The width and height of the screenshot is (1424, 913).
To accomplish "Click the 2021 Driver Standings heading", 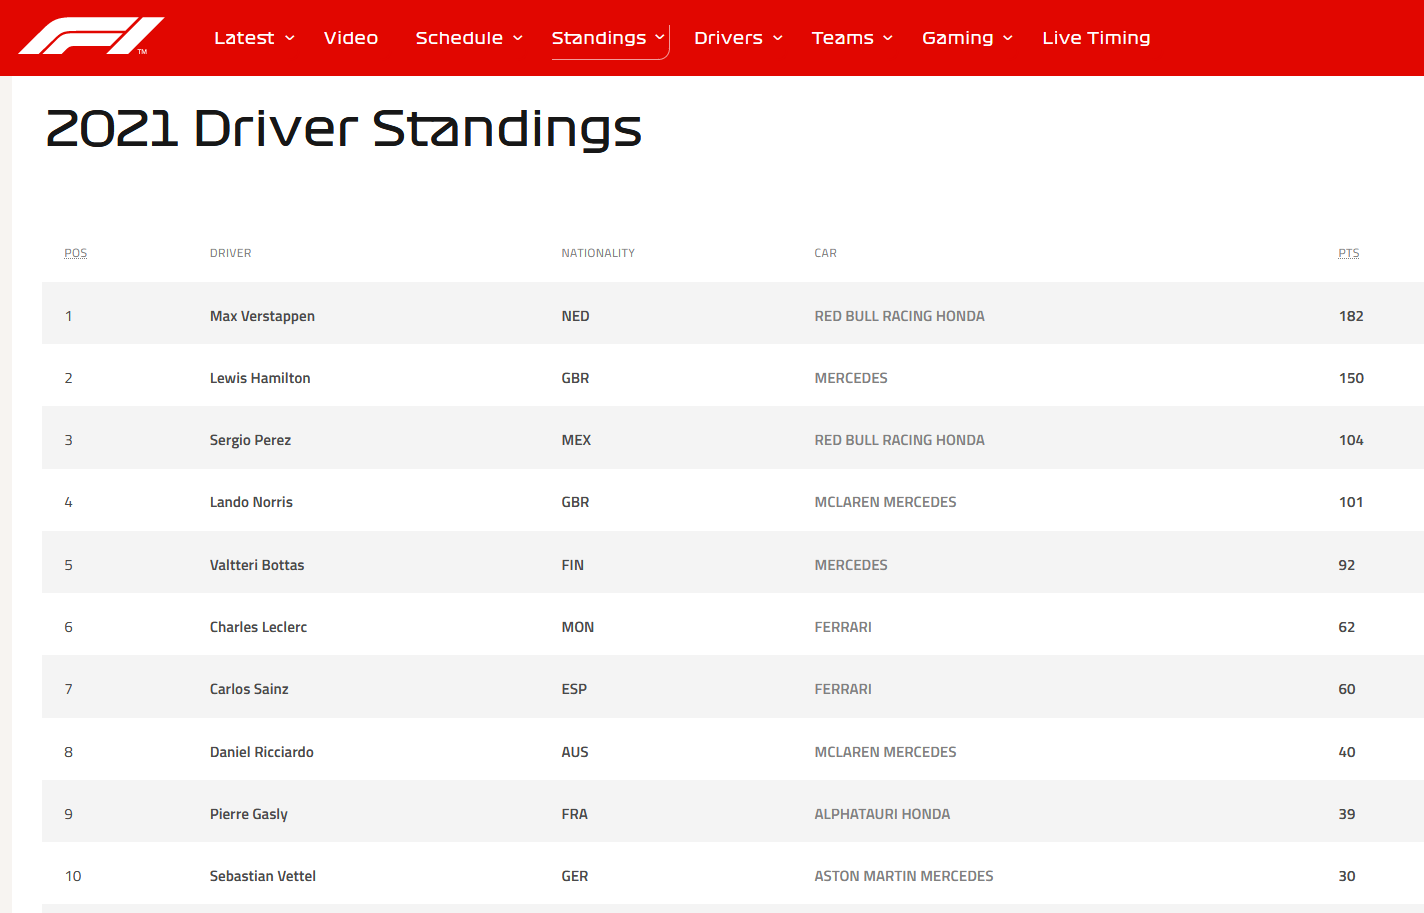I will tap(344, 130).
